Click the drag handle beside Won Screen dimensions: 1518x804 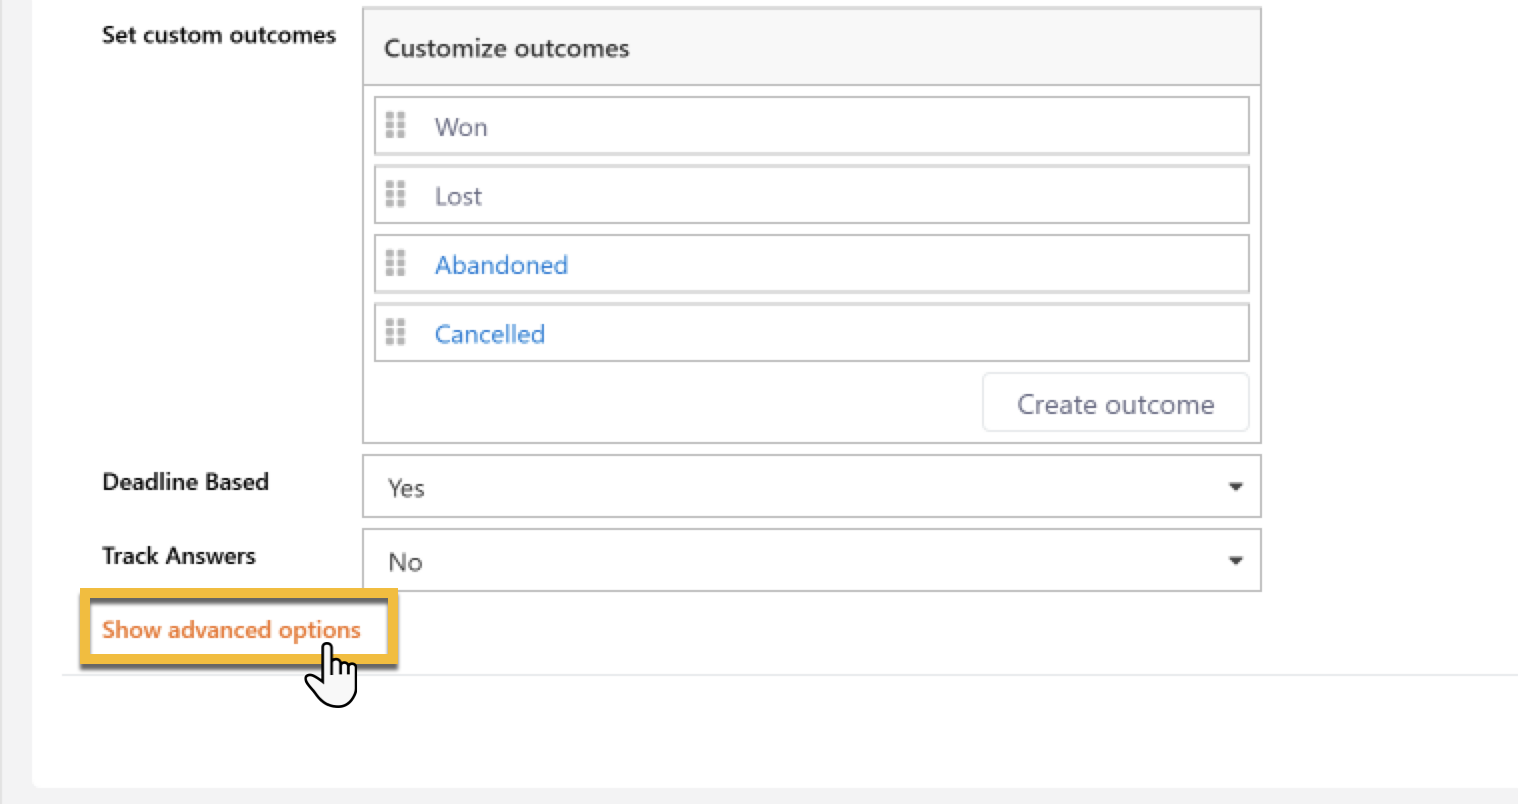[396, 125]
